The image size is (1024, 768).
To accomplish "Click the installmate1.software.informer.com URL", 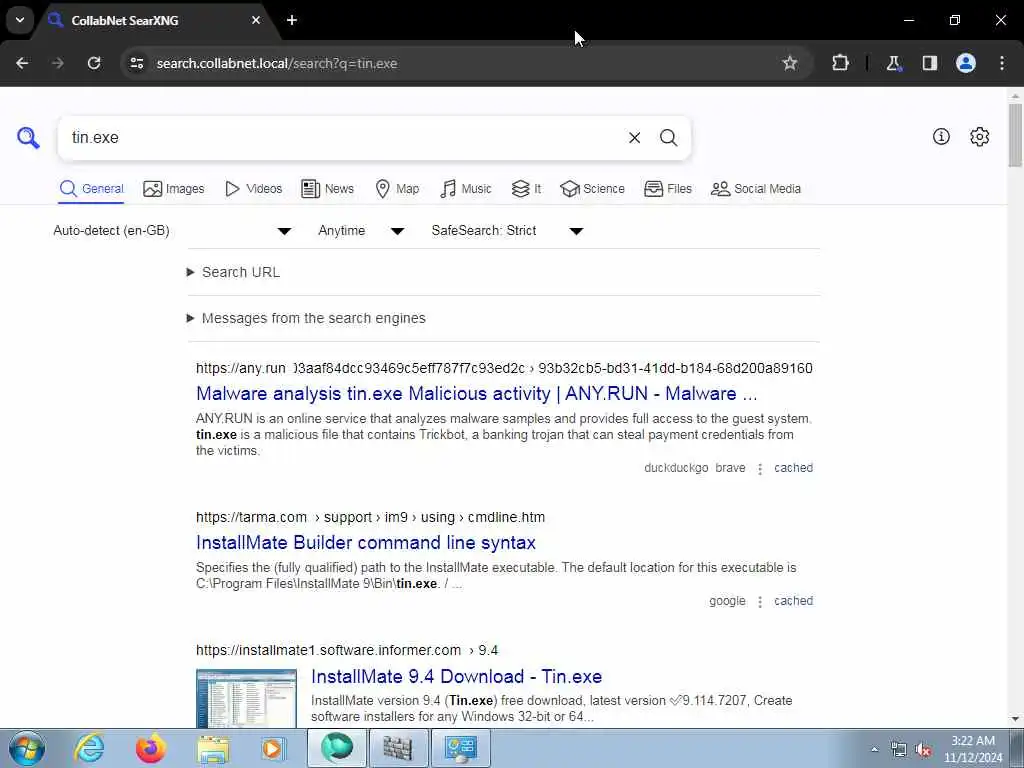I will (347, 650).
